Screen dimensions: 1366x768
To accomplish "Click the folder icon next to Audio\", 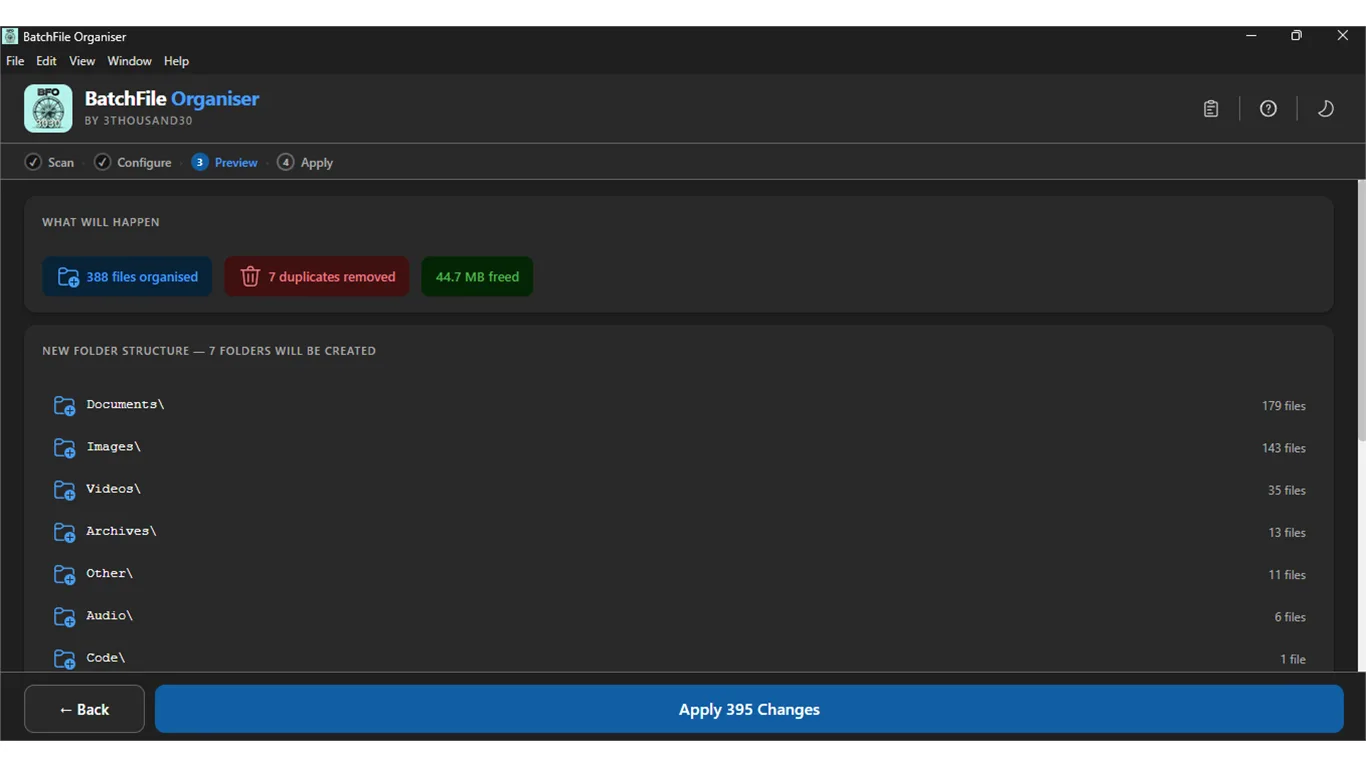I will click(x=64, y=617).
